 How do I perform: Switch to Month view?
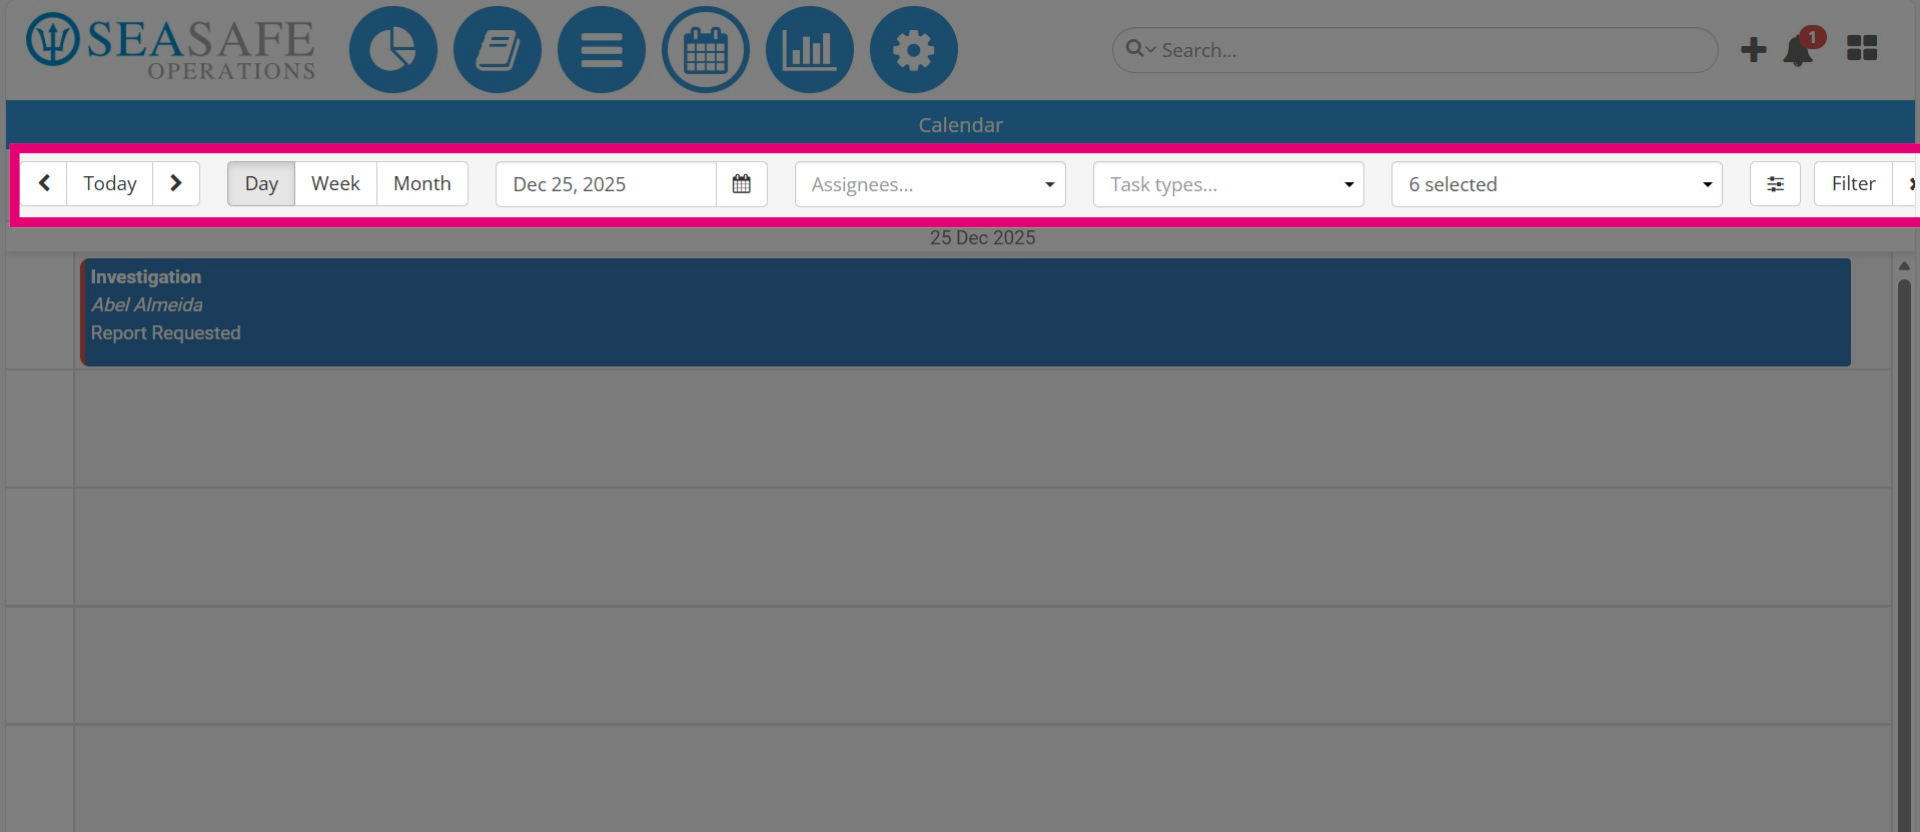[x=422, y=183]
